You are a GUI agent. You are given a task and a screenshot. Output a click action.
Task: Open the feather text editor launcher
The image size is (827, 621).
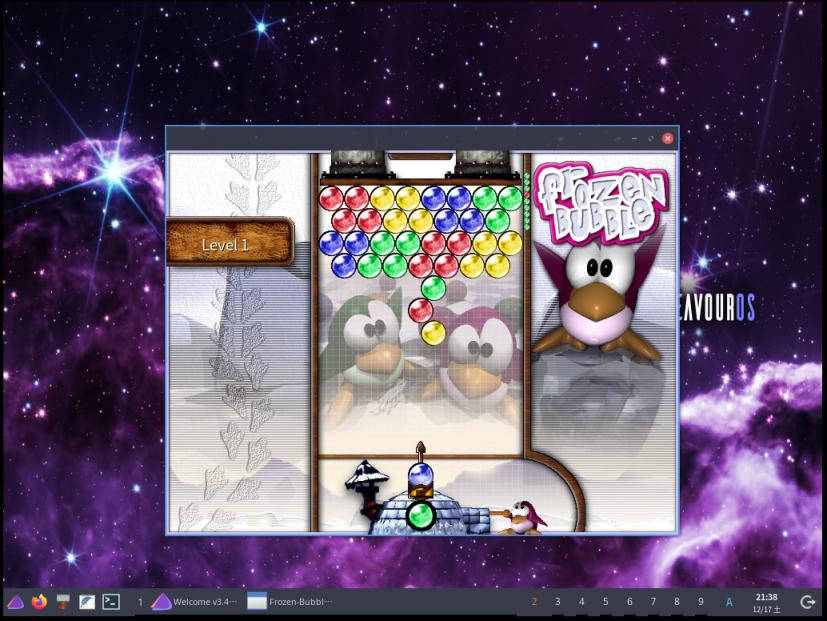coord(87,601)
